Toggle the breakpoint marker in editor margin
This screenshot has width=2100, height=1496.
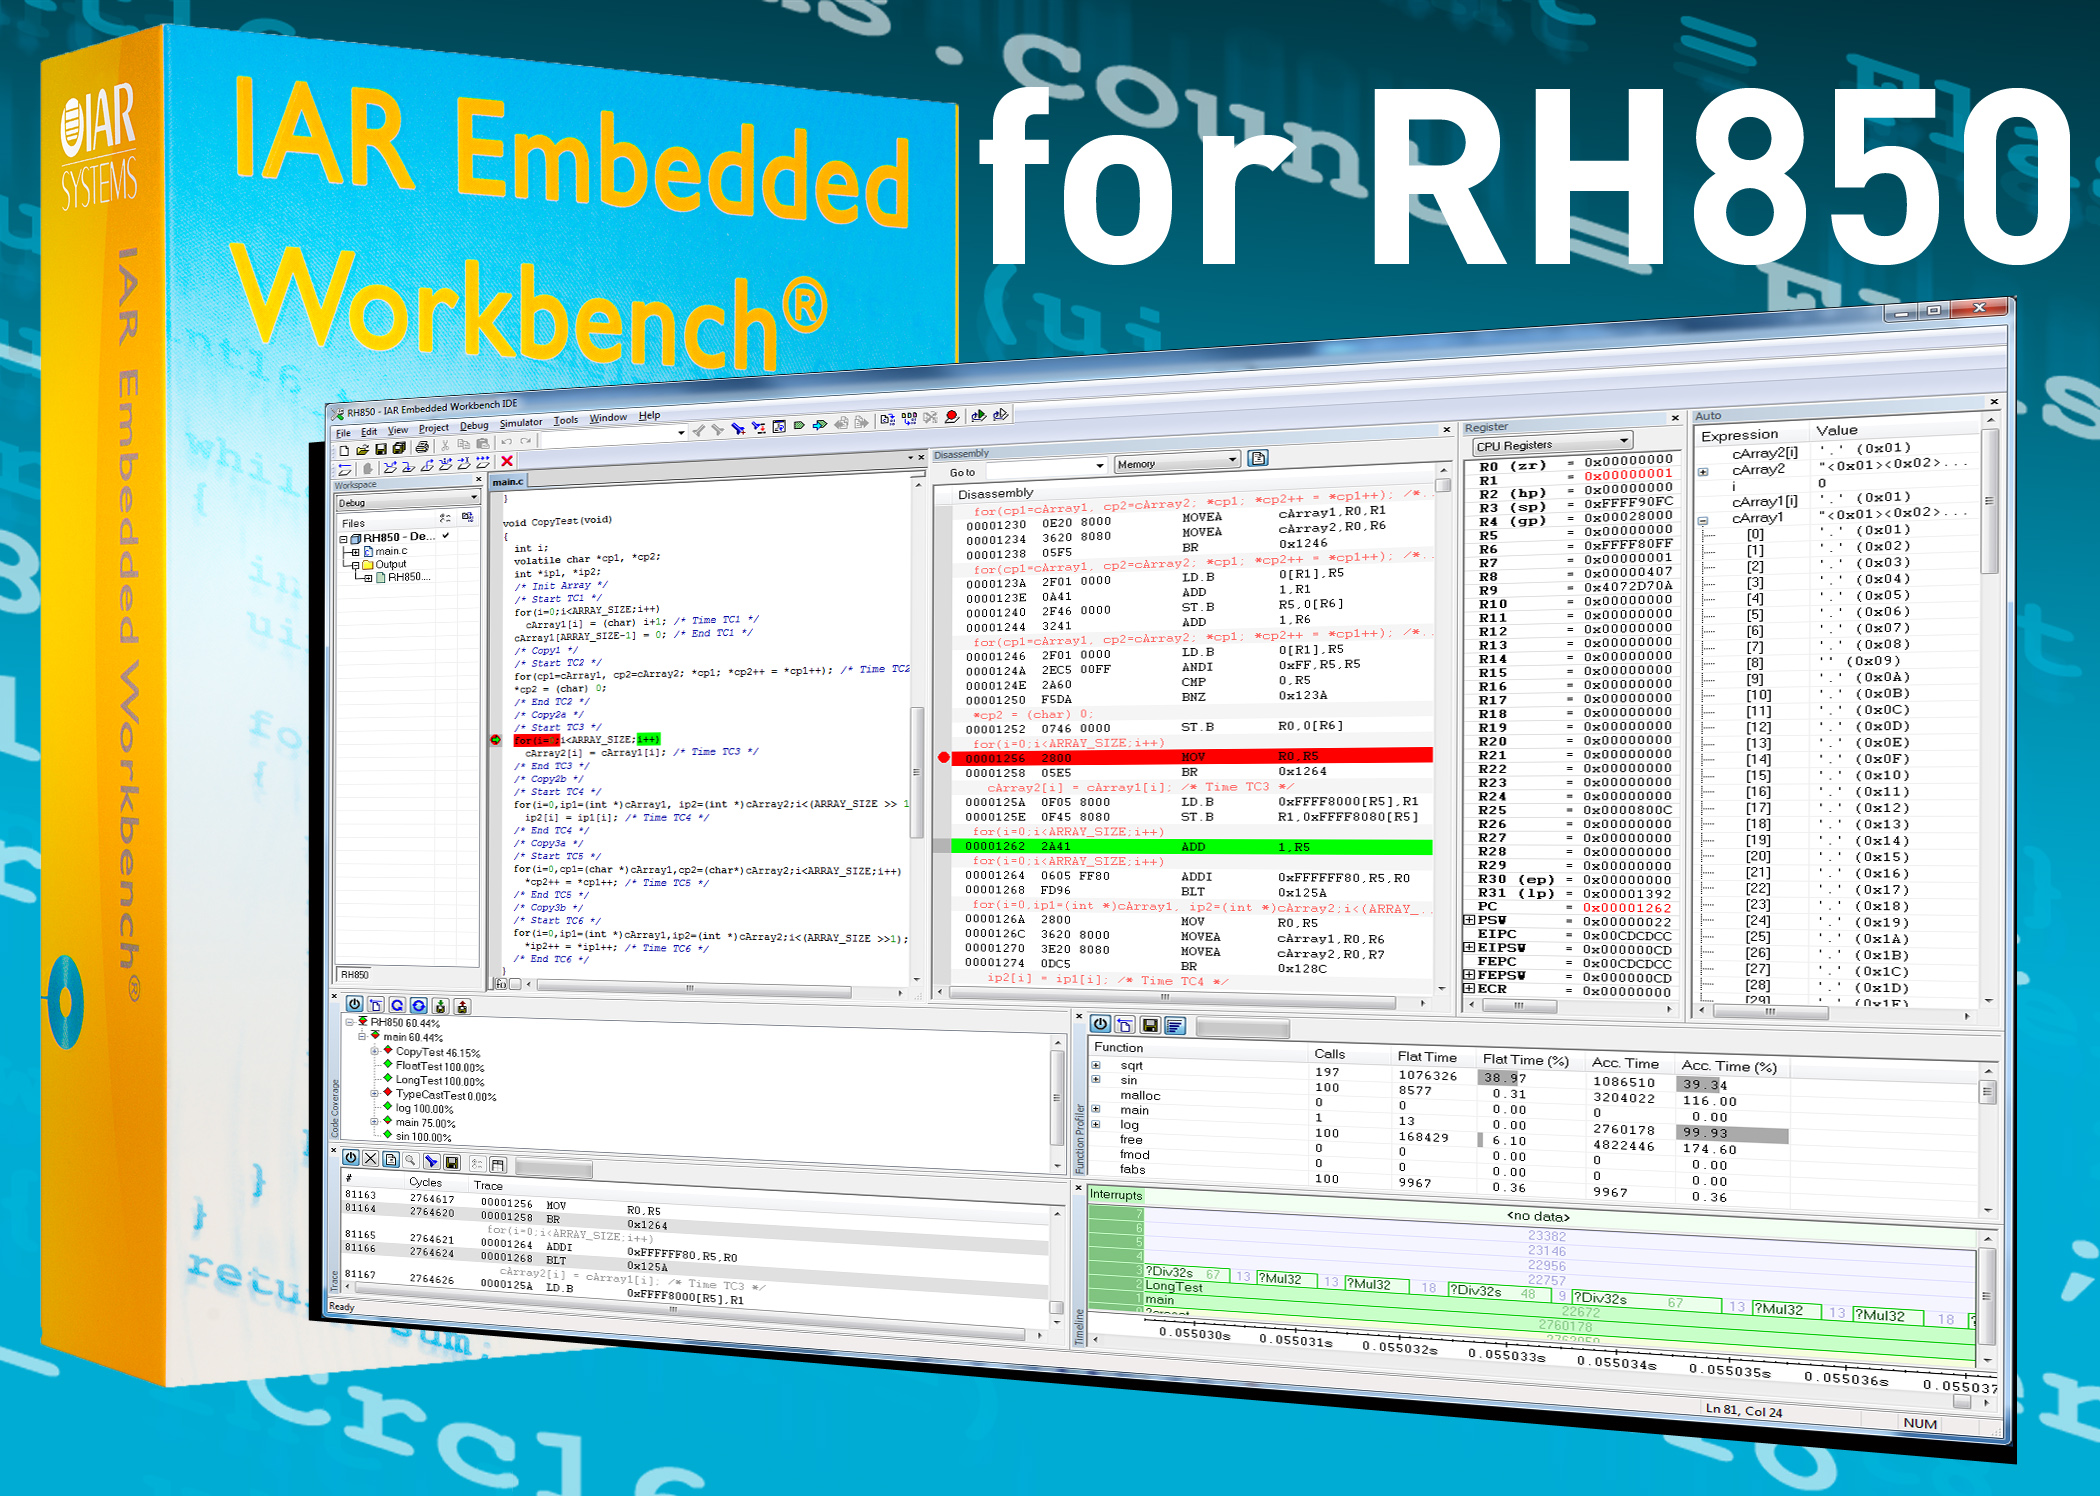(x=495, y=740)
